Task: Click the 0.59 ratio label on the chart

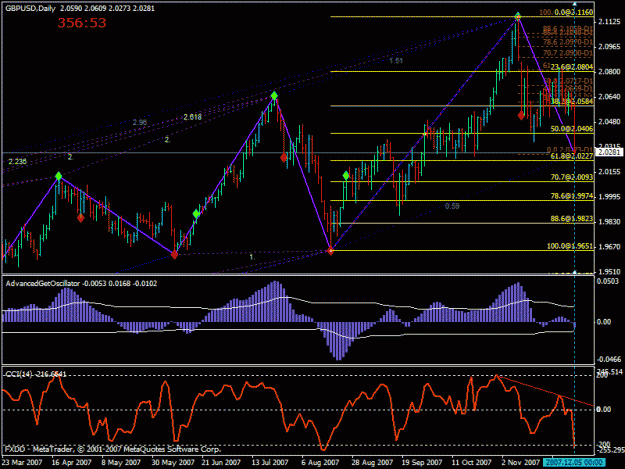Action: coord(452,206)
